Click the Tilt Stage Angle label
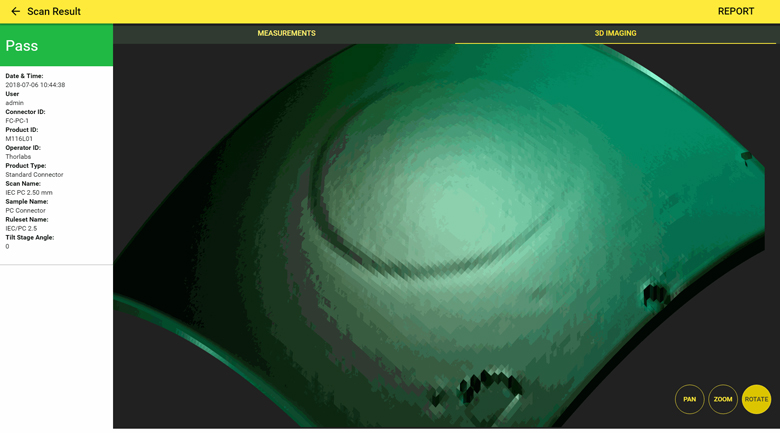780x433 pixels. pos(30,238)
